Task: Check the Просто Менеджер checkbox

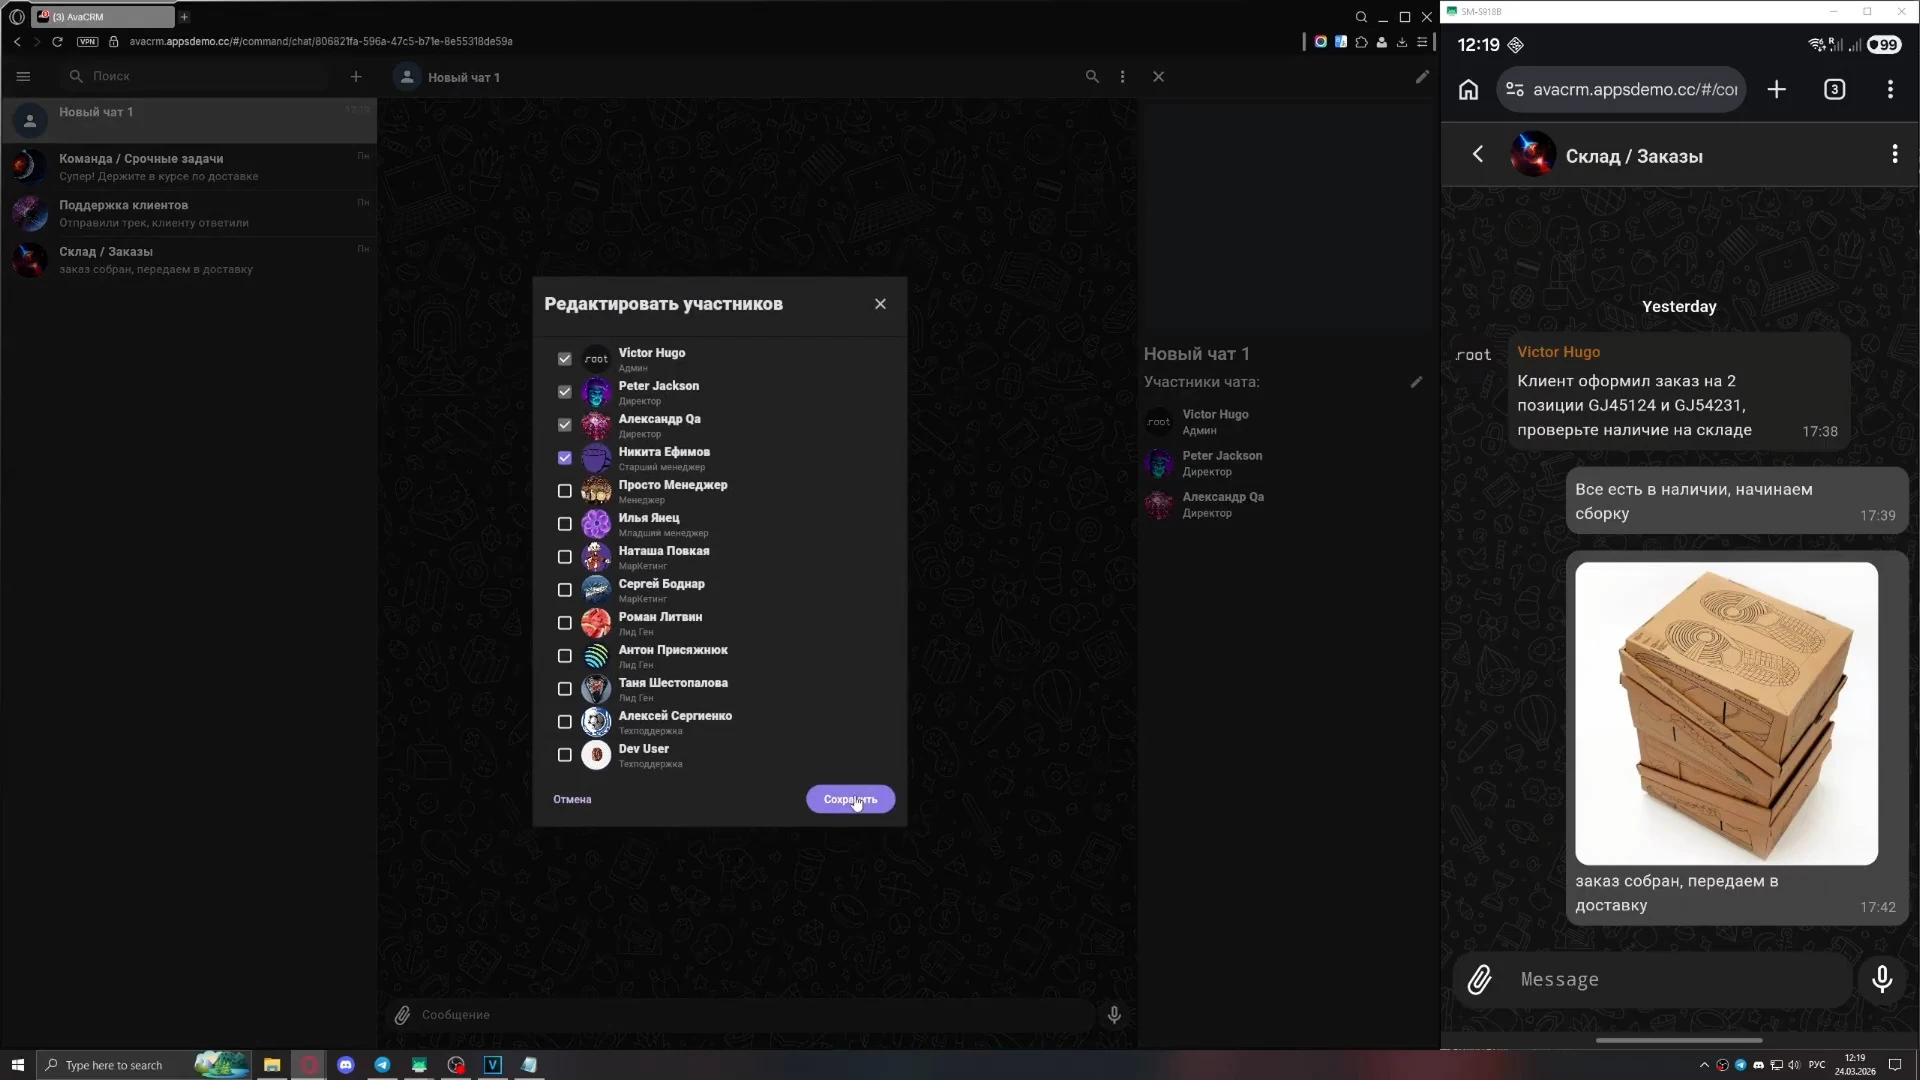Action: (x=564, y=491)
